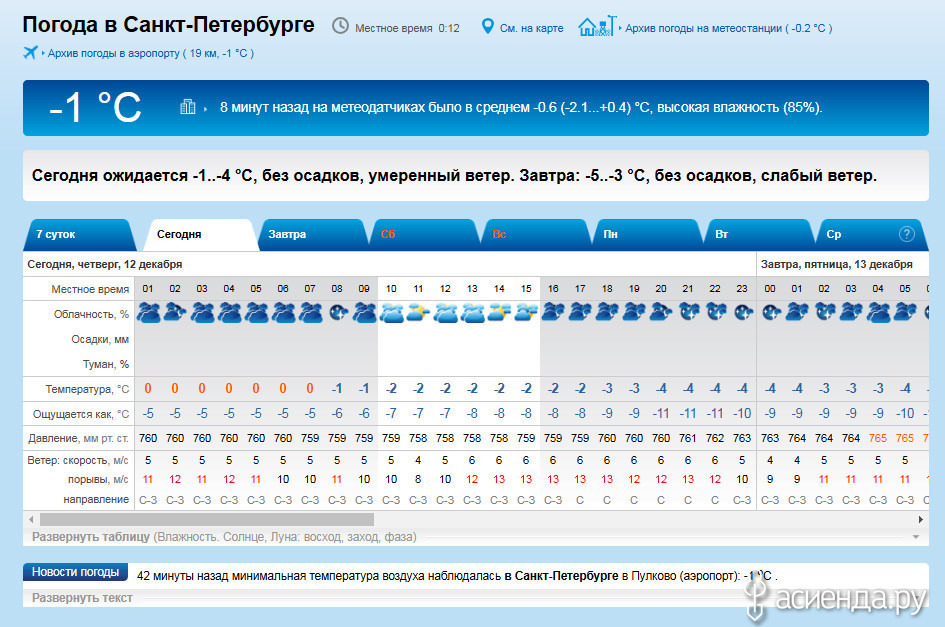Screen dimensions: 945x627
Task: Expand the news via 'Развернуть текст'
Action: coord(82,597)
